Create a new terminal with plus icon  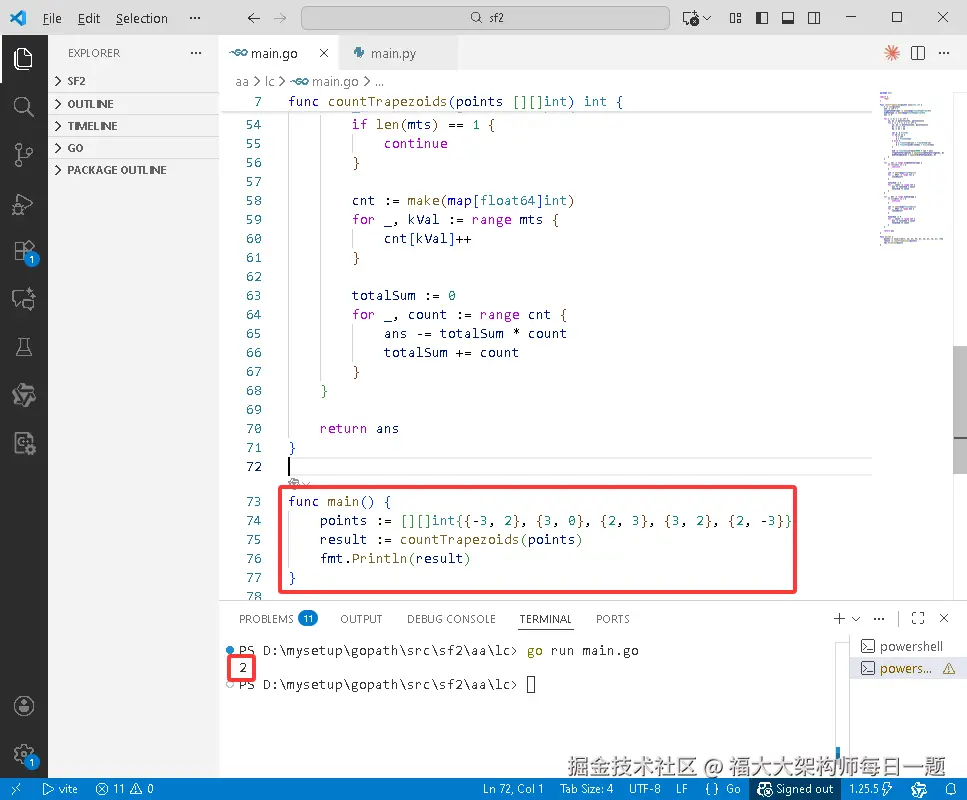tap(839, 618)
